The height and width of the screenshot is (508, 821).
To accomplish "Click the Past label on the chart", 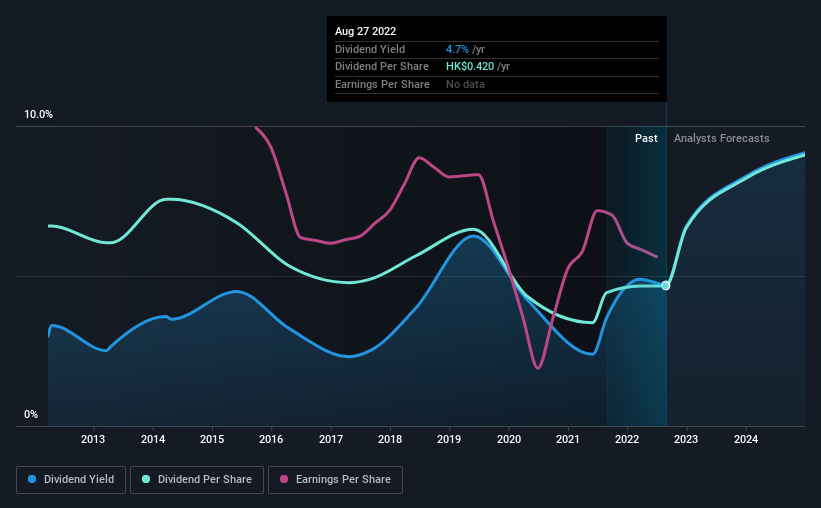I will [646, 138].
